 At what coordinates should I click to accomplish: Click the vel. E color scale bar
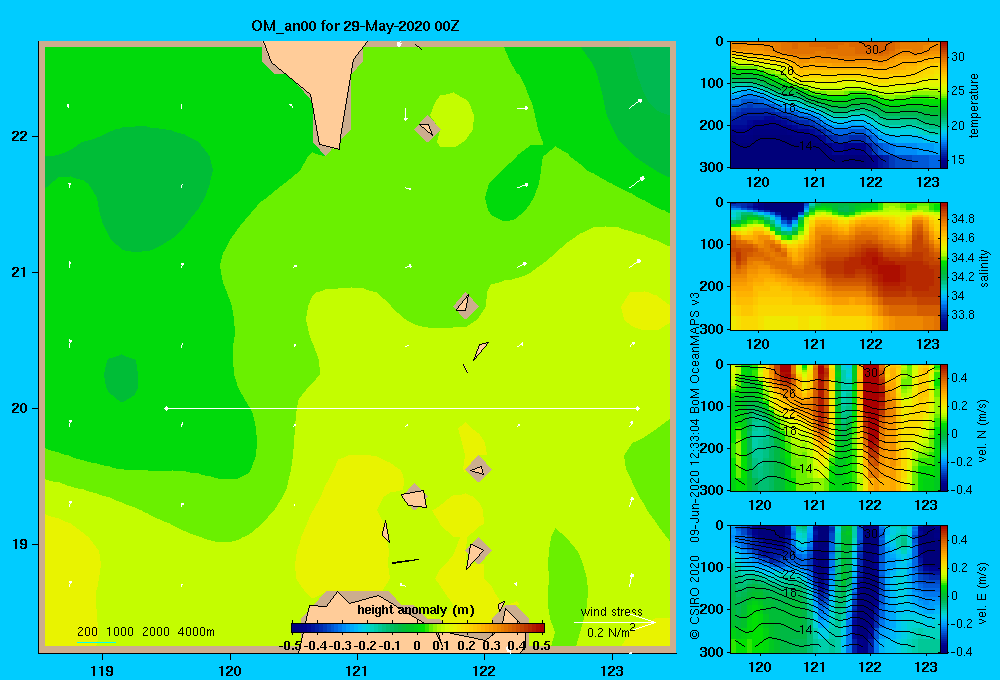tap(944, 589)
